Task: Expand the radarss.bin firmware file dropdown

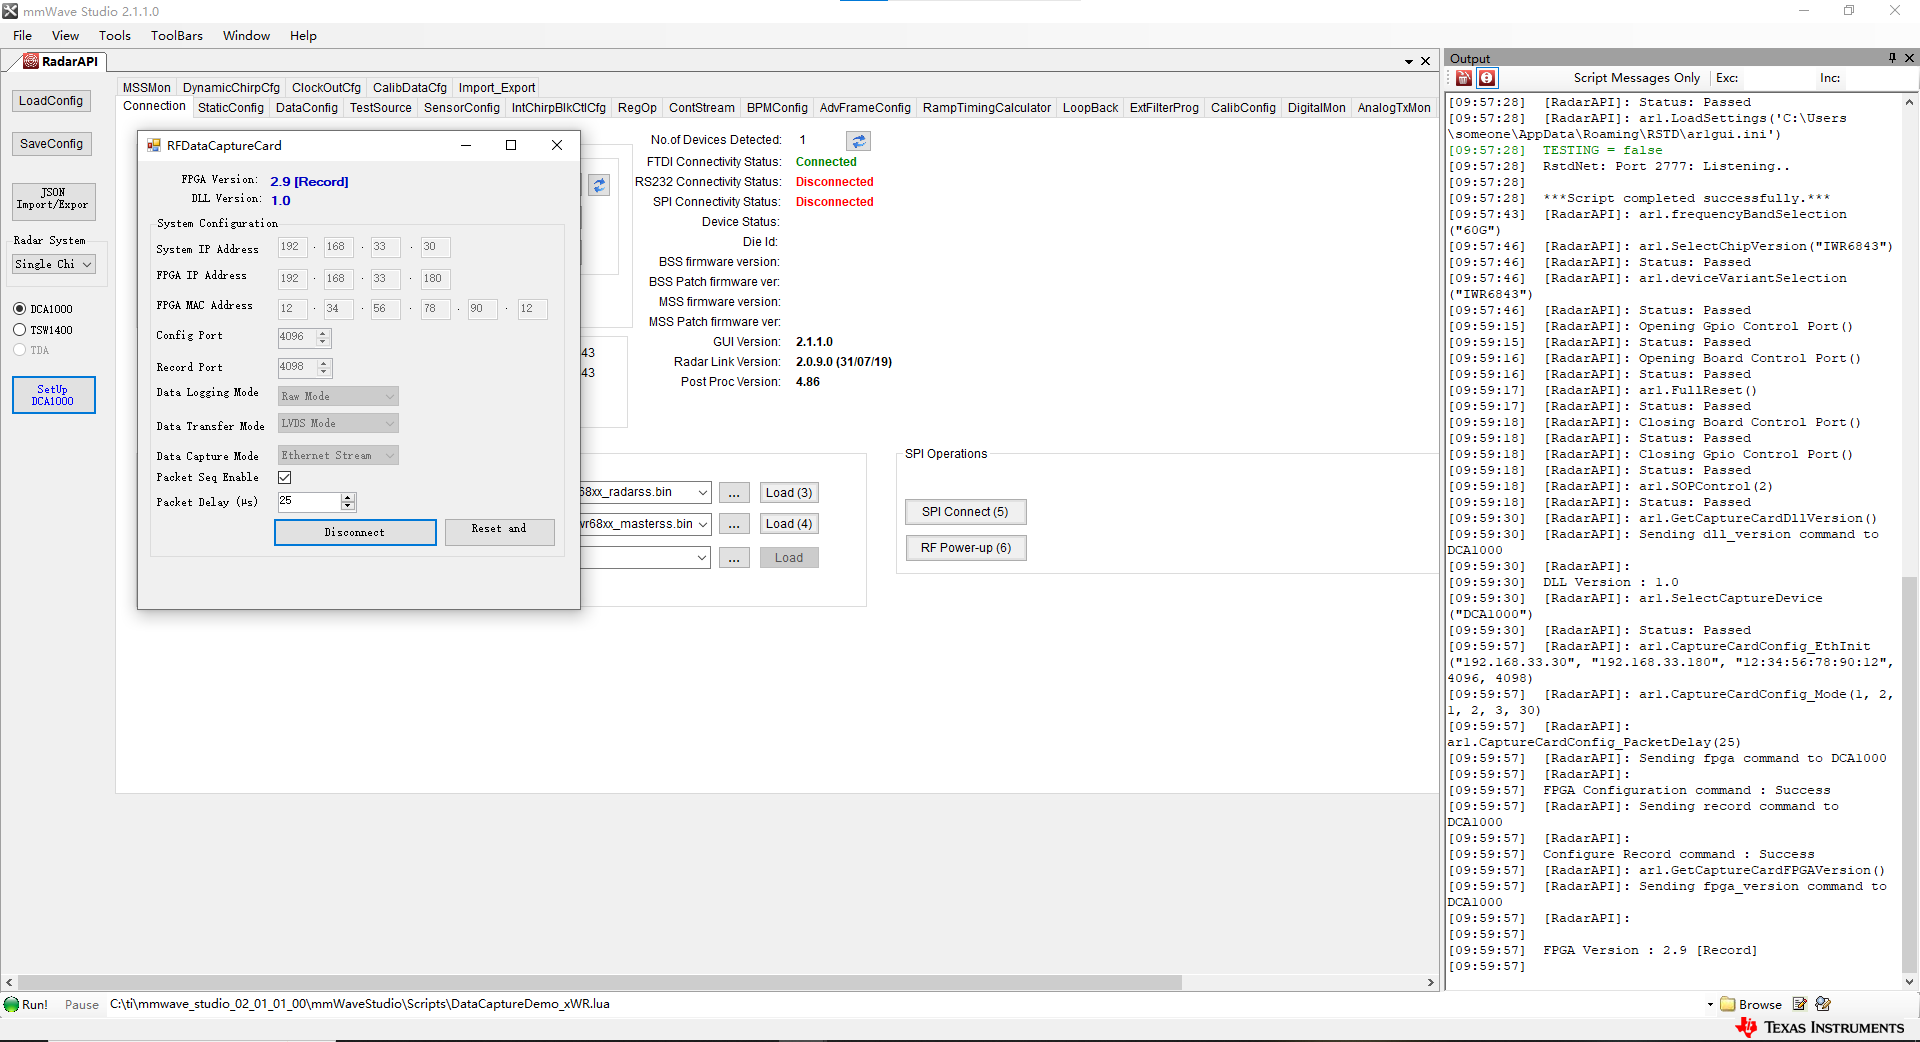Action: click(703, 493)
